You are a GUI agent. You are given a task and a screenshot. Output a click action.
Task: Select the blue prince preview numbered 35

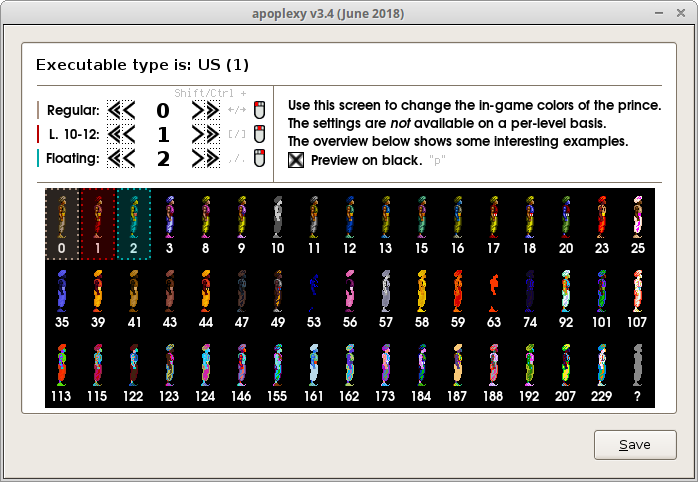62,298
